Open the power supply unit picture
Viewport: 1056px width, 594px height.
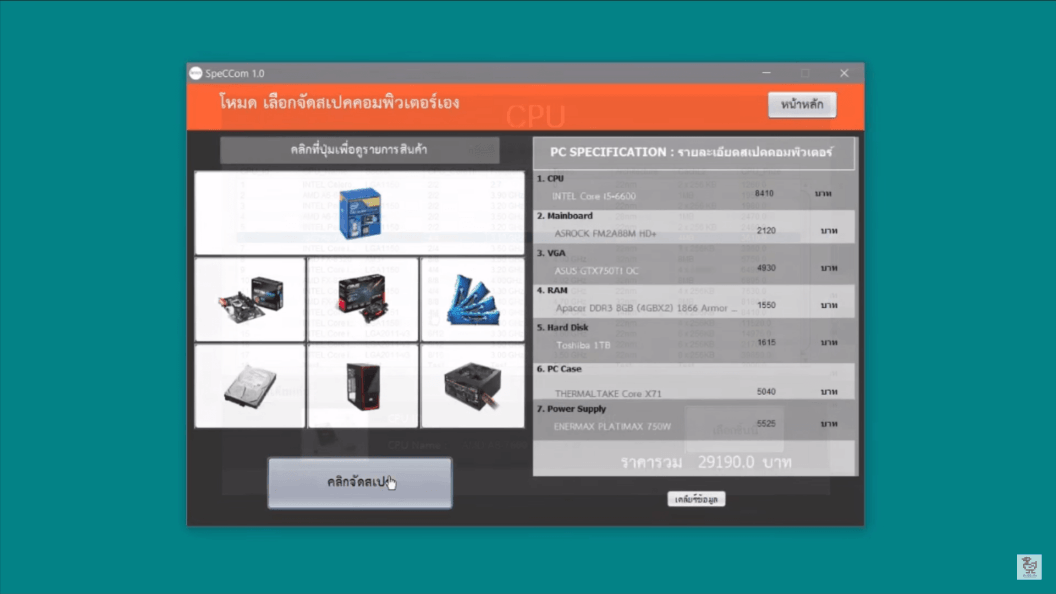pyautogui.click(x=473, y=385)
